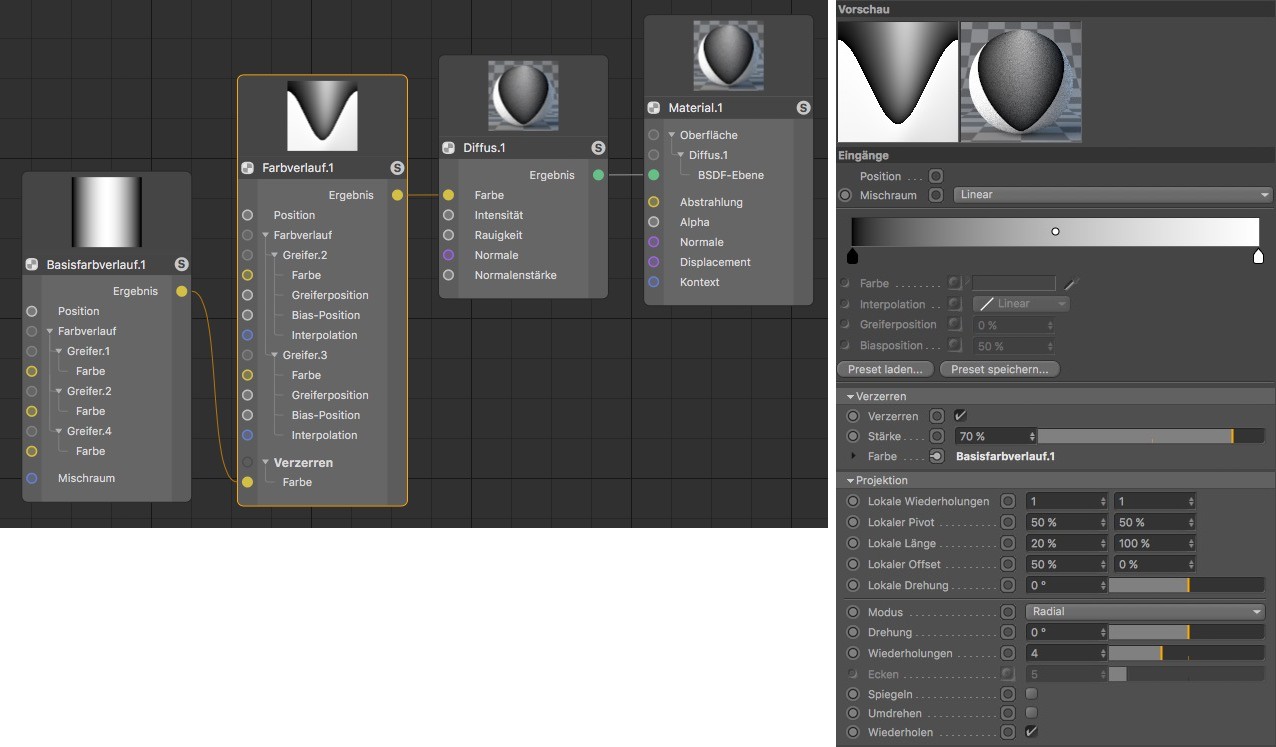Click the S icon on Material.1 node
The image size is (1276, 747).
pyautogui.click(x=803, y=108)
